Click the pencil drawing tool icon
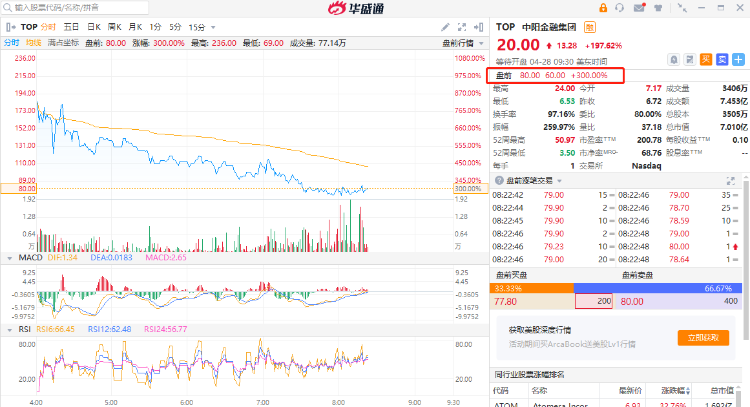 tap(445, 27)
